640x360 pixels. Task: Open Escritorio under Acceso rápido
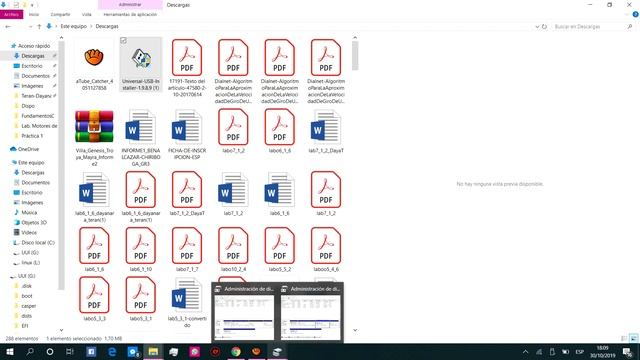click(31, 66)
